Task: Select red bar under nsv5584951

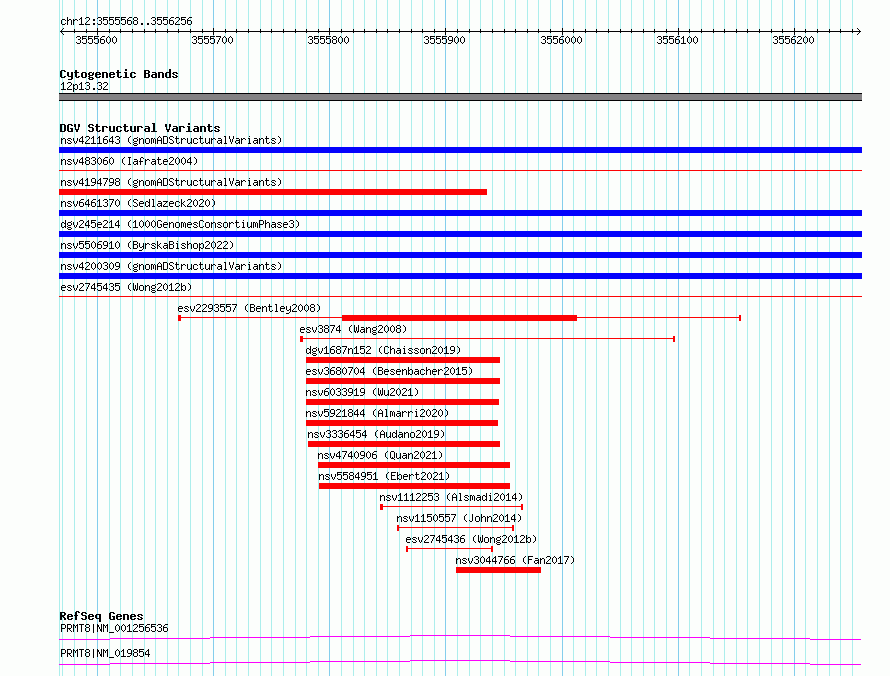Action: (414, 486)
